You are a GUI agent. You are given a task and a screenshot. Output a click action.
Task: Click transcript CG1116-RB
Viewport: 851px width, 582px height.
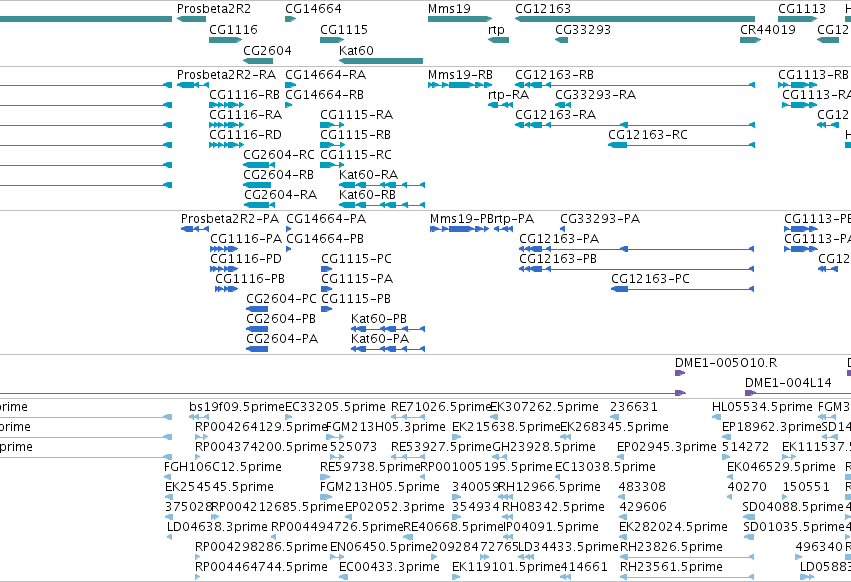pos(244,95)
